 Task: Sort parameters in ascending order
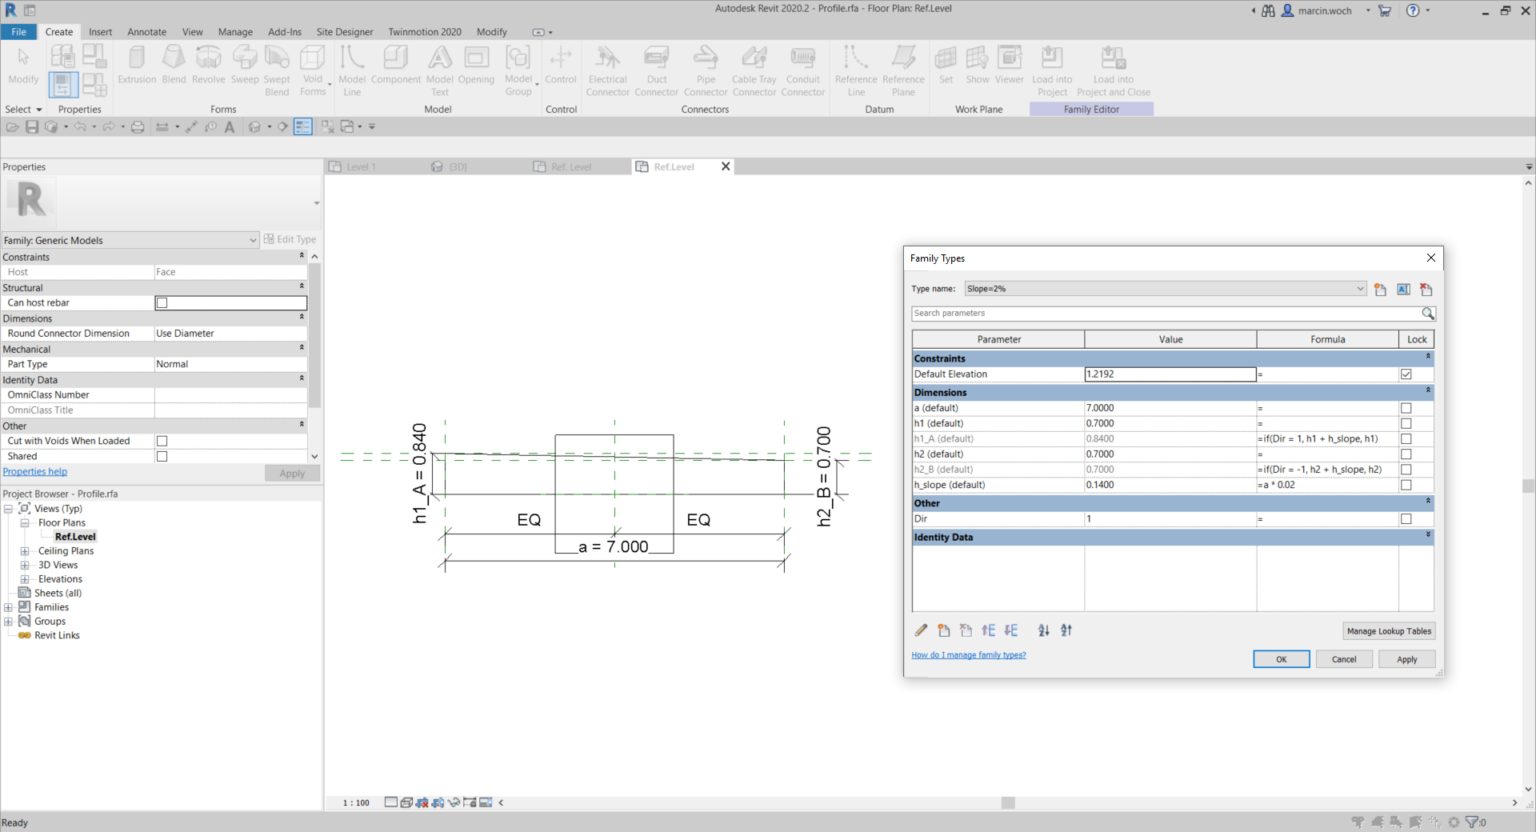coord(1043,630)
